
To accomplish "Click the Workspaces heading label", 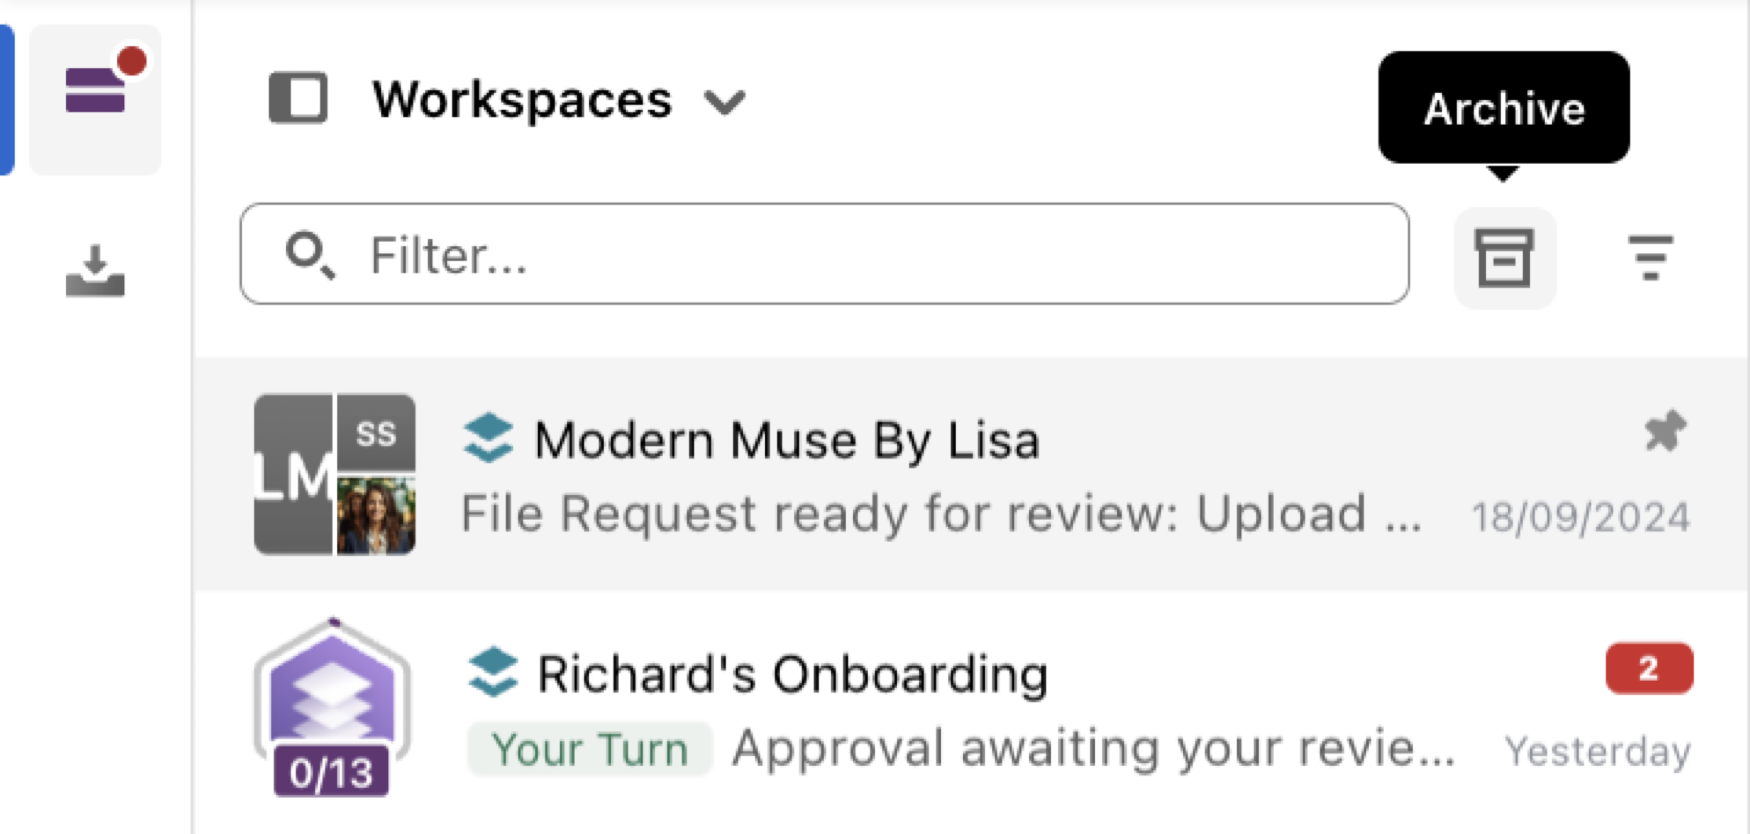I will click(522, 99).
